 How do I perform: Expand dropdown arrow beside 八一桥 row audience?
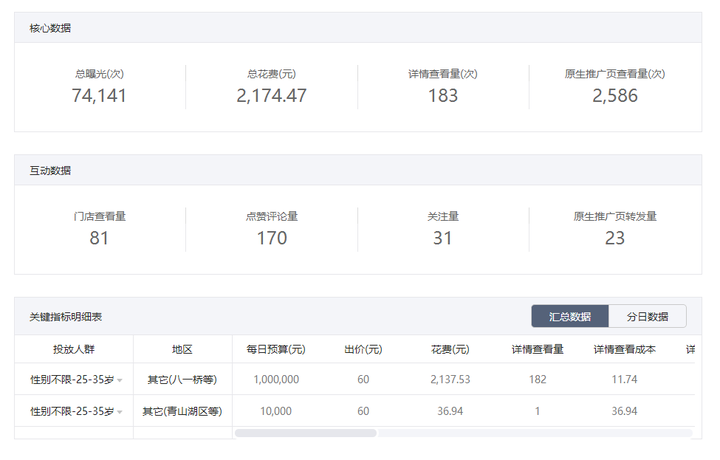click(x=120, y=380)
